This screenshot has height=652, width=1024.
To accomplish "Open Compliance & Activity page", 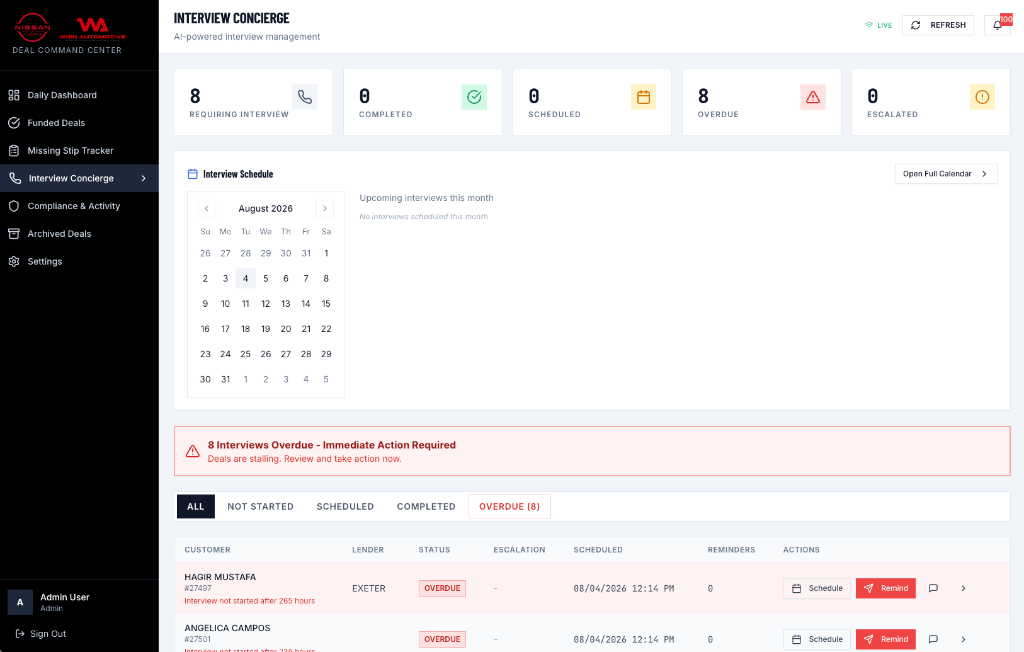I will (x=79, y=206).
